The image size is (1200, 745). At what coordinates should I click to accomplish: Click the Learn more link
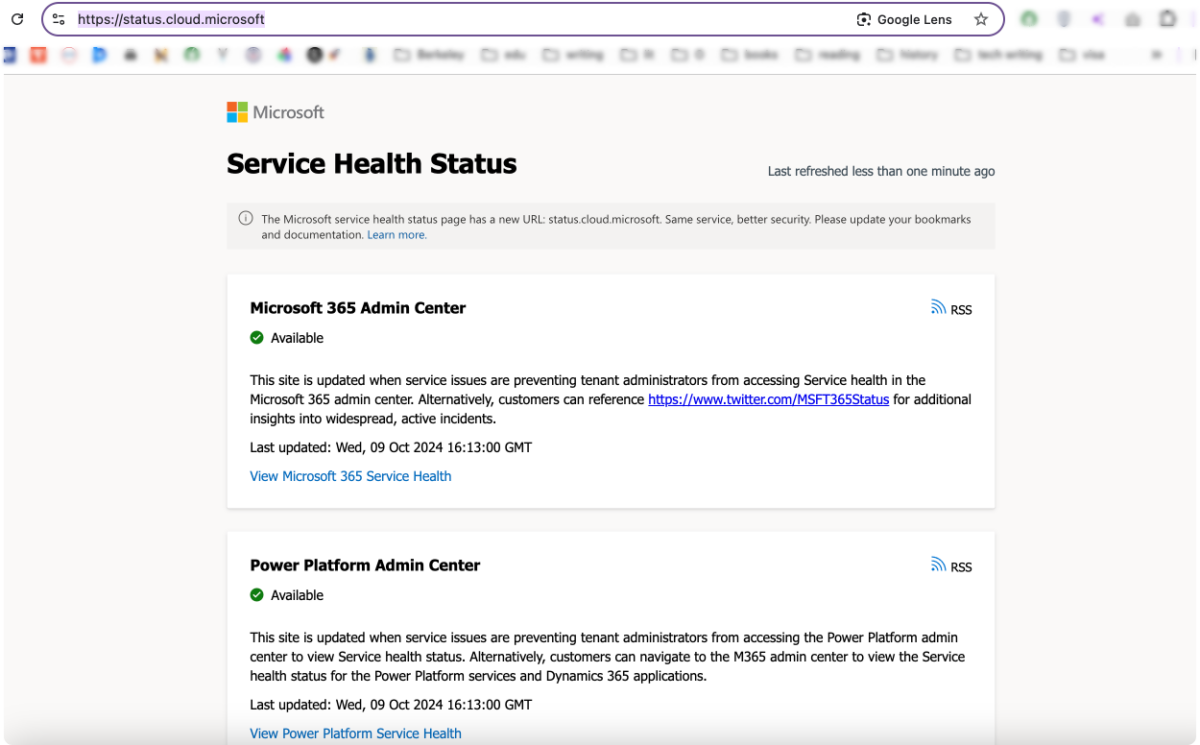click(x=396, y=234)
